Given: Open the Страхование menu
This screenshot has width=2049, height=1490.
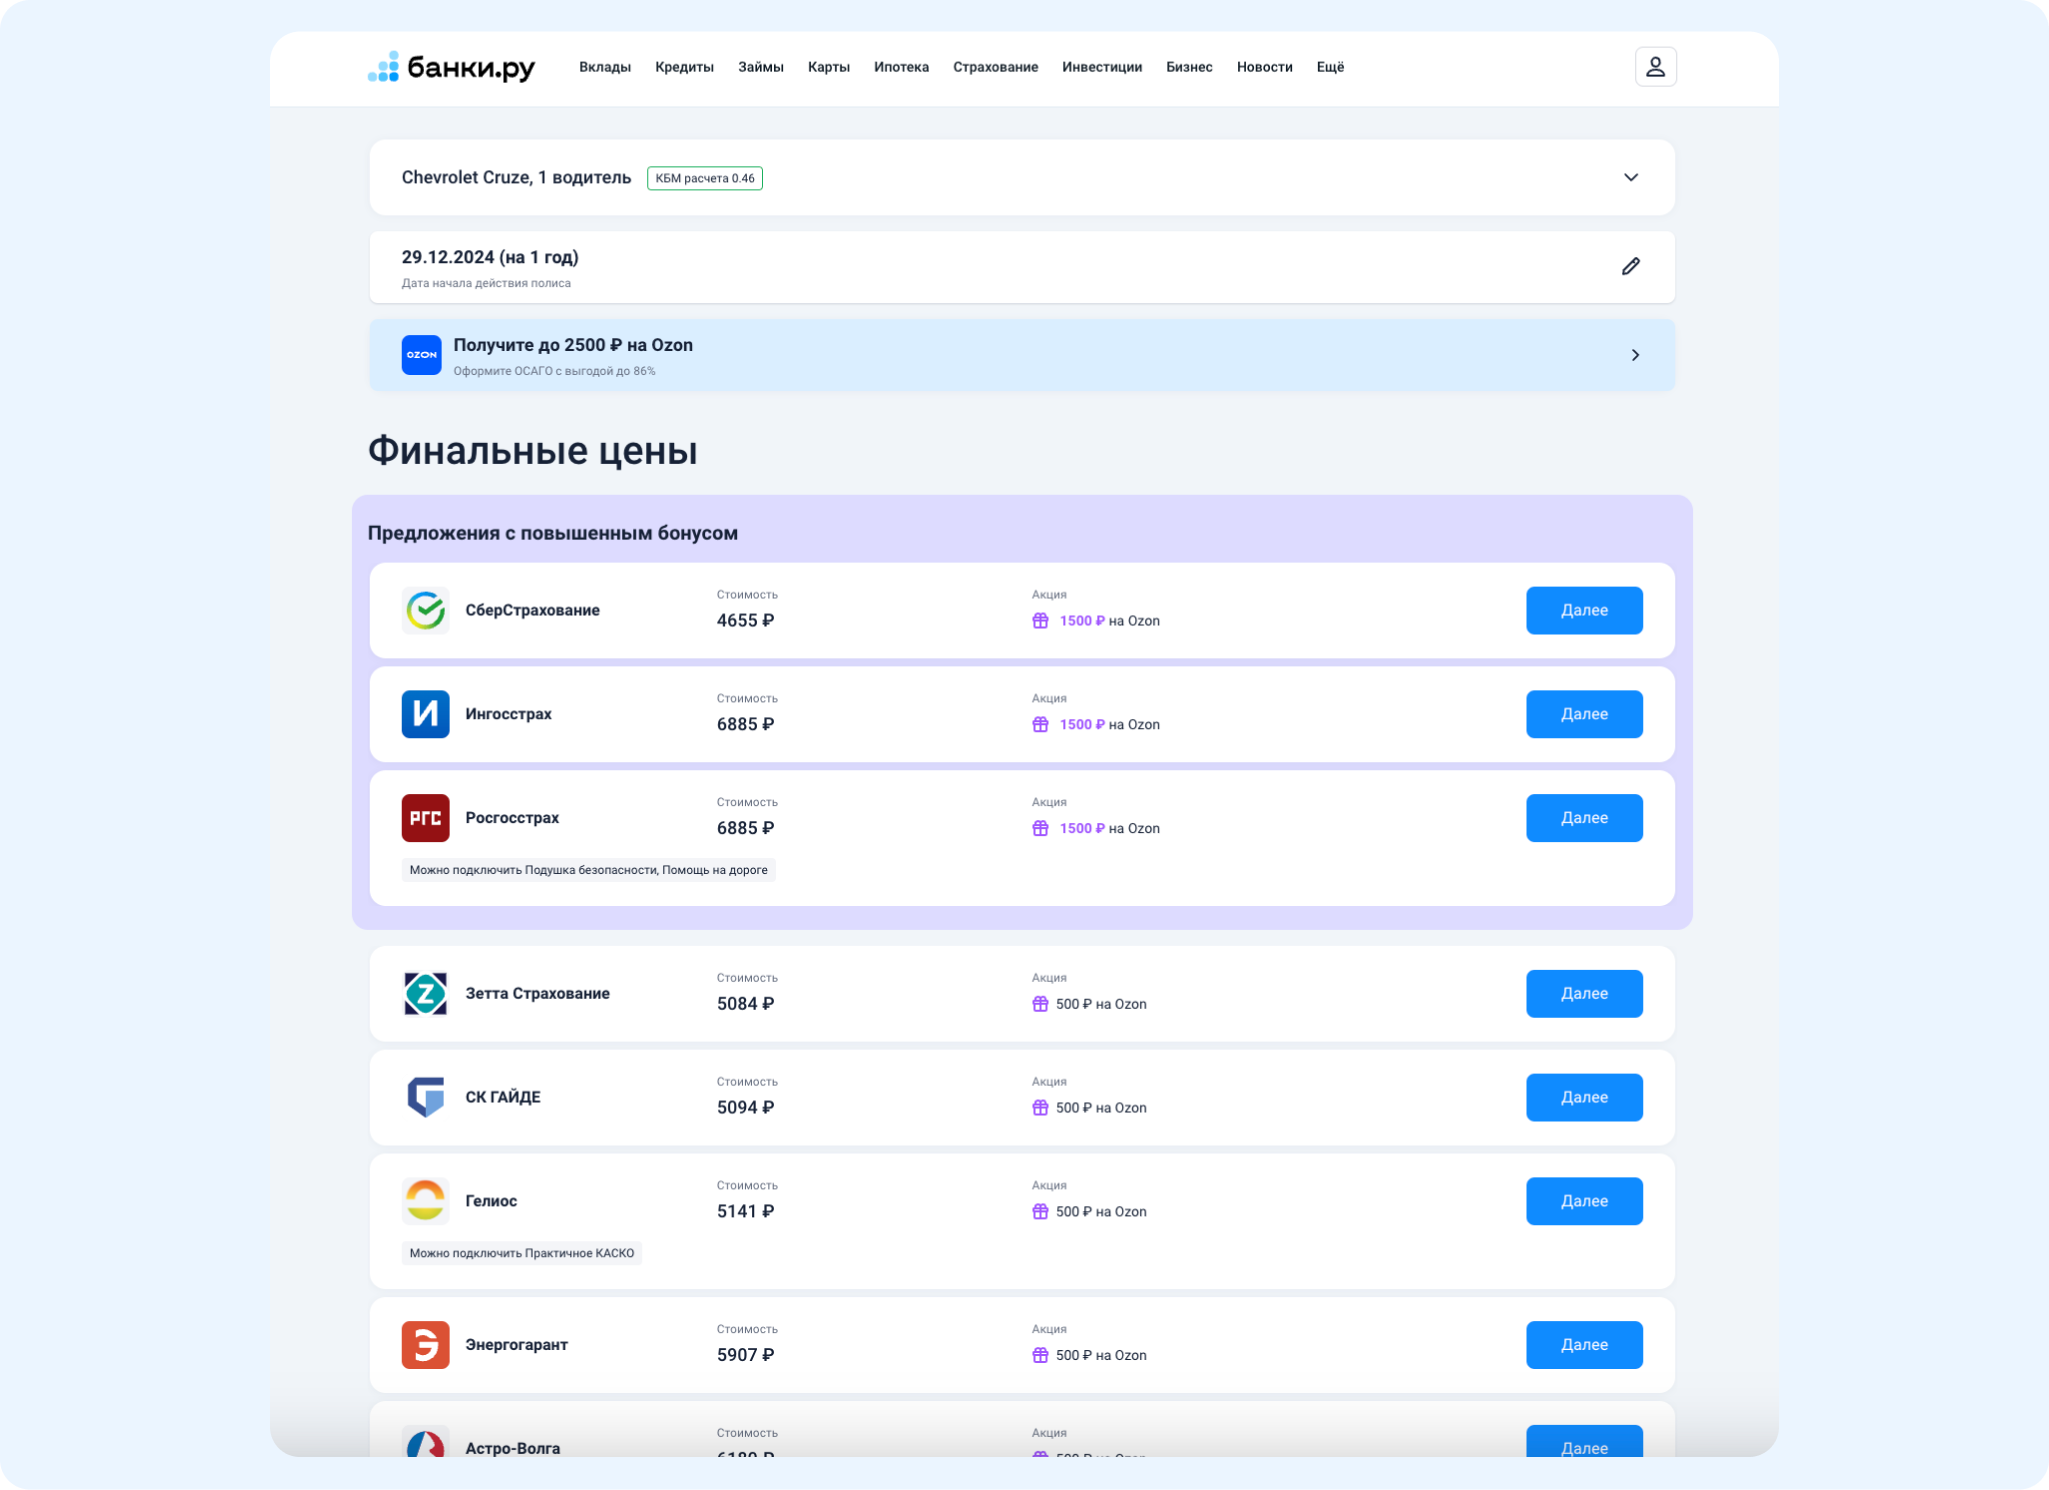Looking at the screenshot, I should pyautogui.click(x=995, y=67).
